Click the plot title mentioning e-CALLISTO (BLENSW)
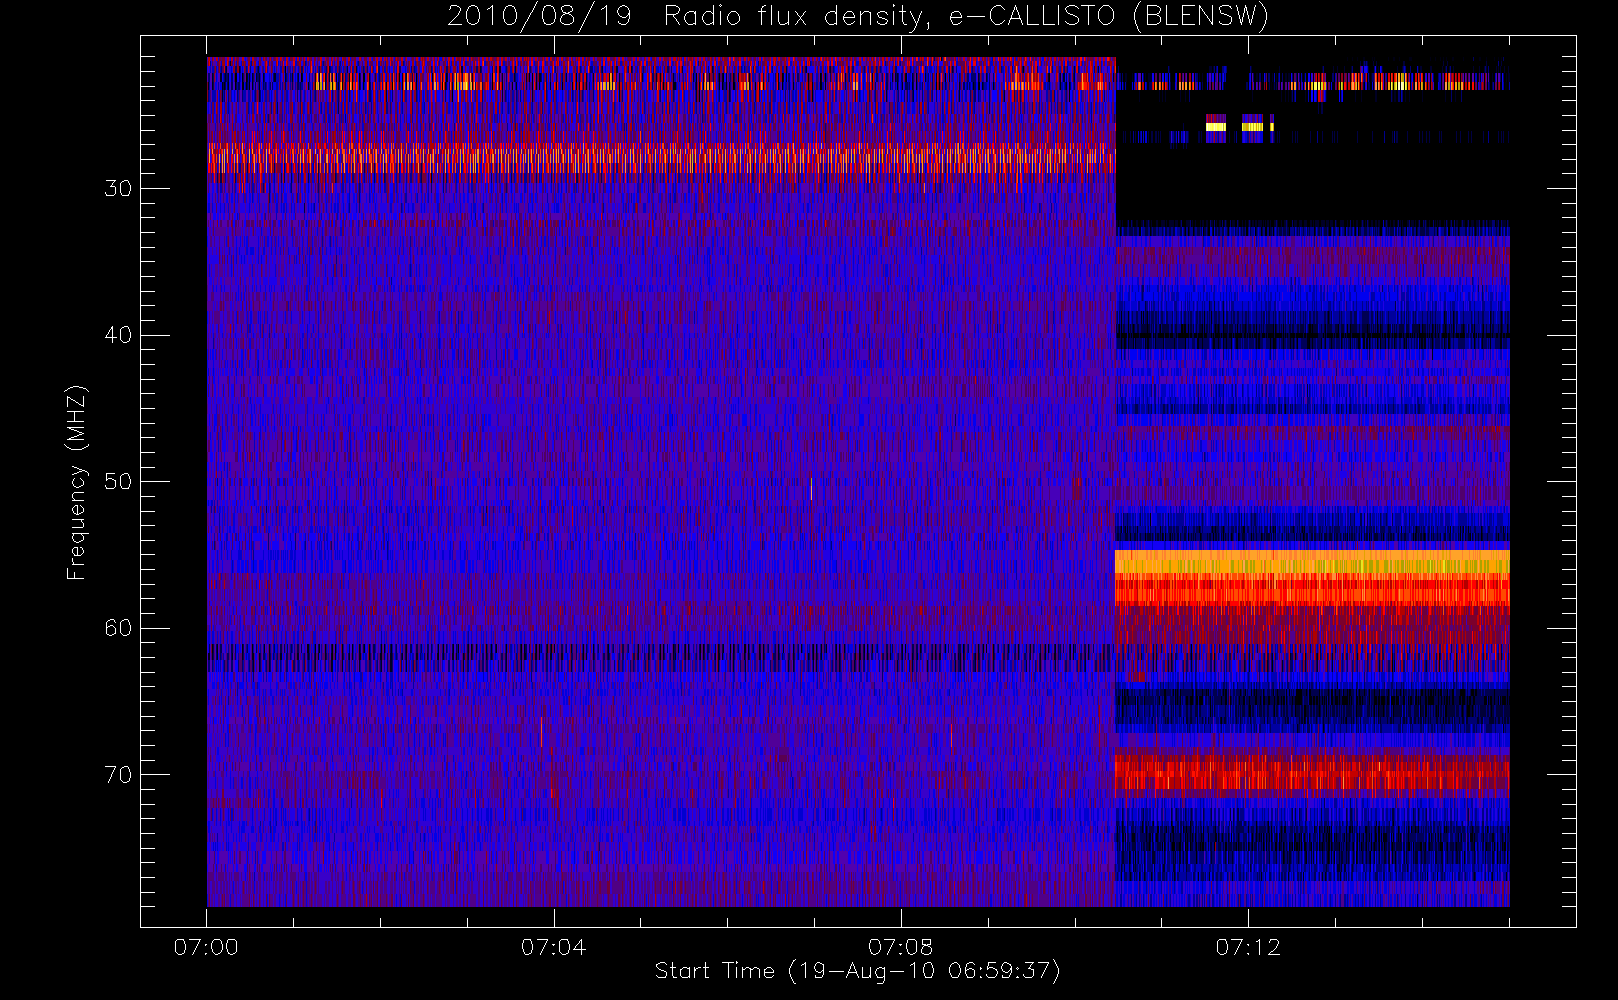Screen dimensions: 1618x1000 click(858, 17)
